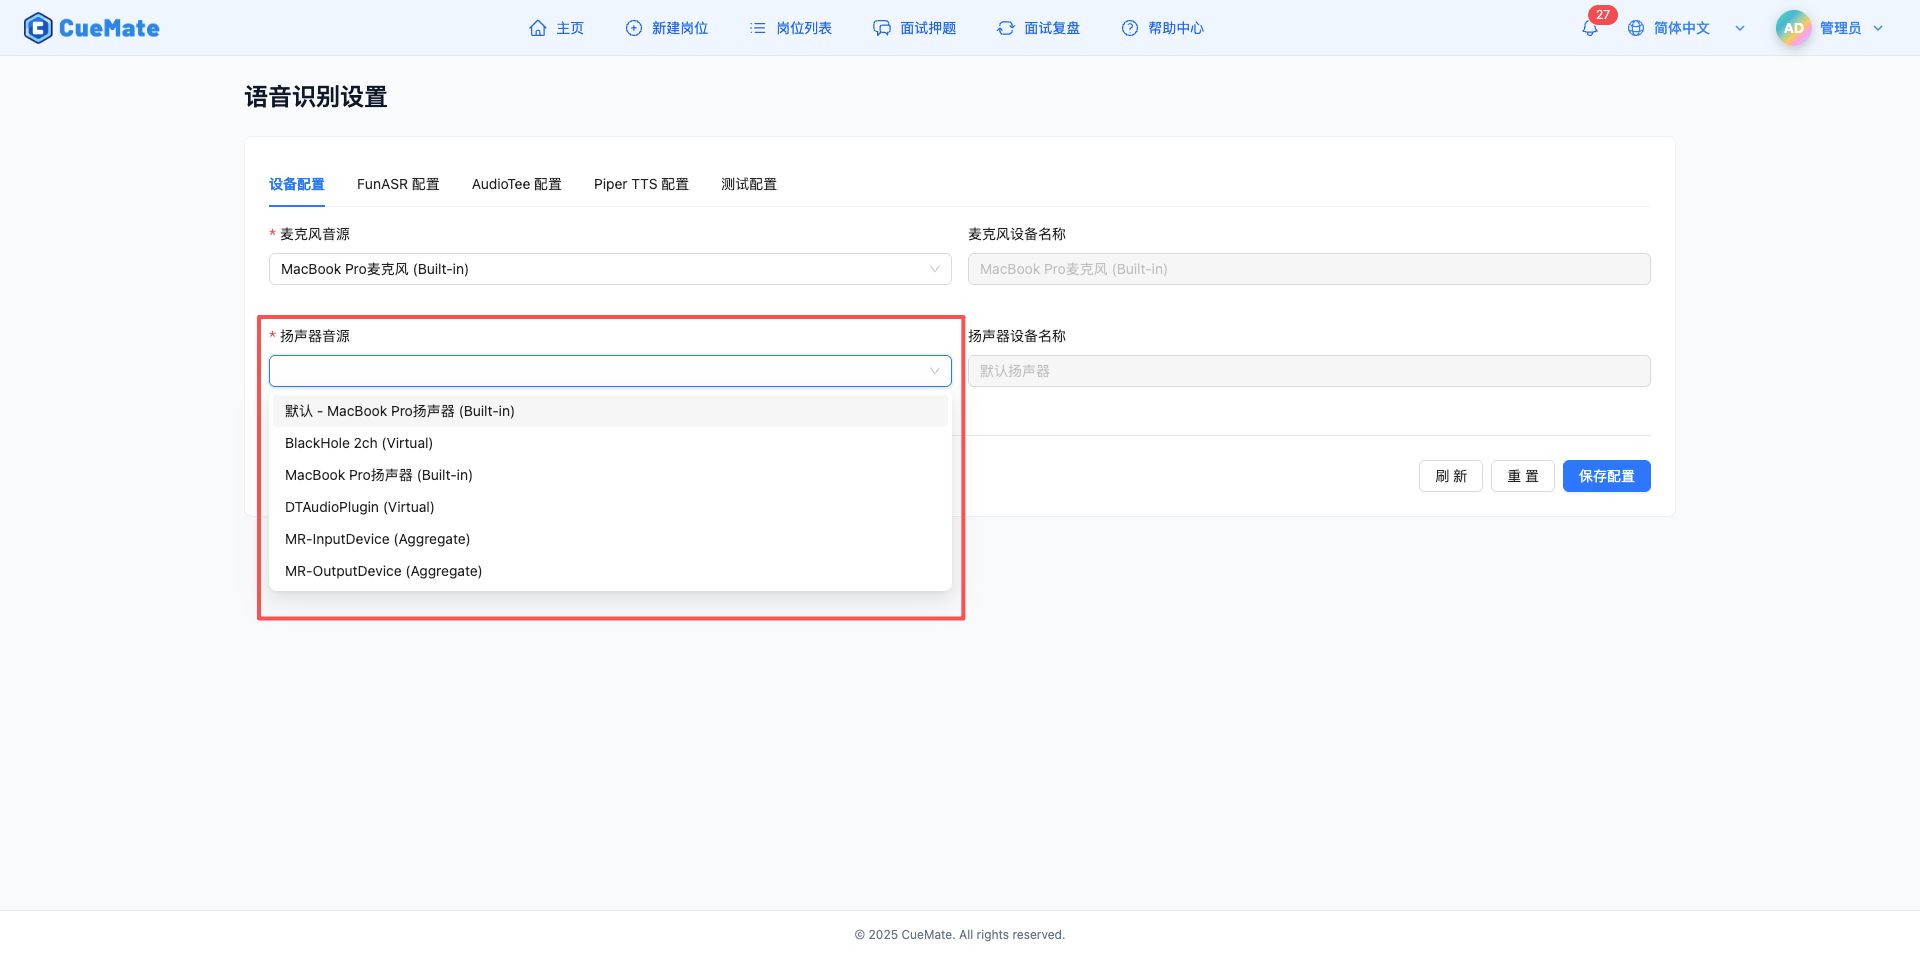Click the globe language icon
The height and width of the screenshot is (958, 1920).
pyautogui.click(x=1636, y=27)
